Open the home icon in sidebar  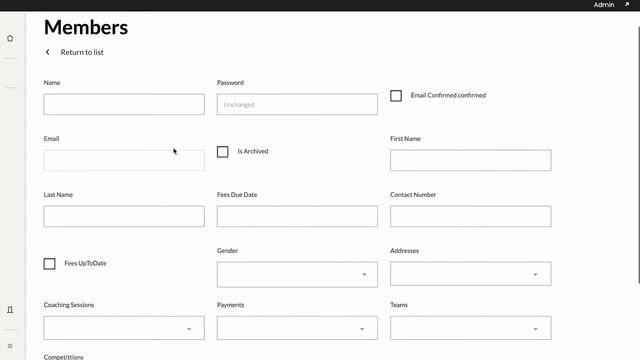pyautogui.click(x=10, y=38)
